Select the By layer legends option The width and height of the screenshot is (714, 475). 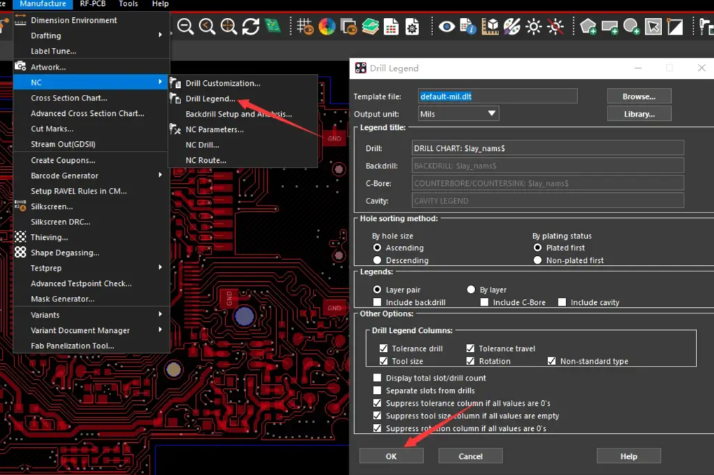click(471, 288)
